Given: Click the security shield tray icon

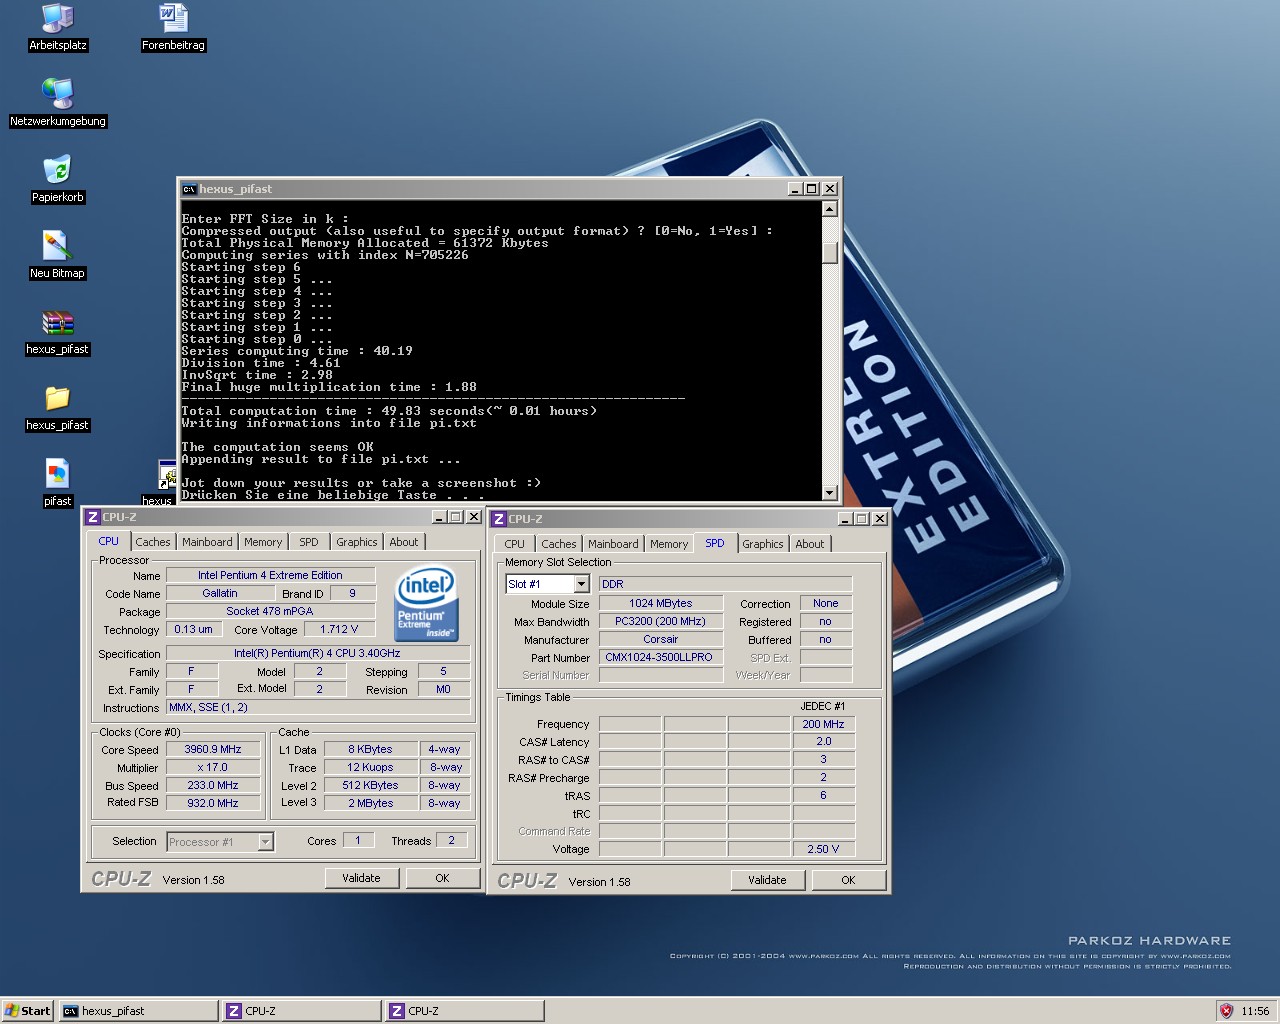Looking at the screenshot, I should point(1227,1011).
